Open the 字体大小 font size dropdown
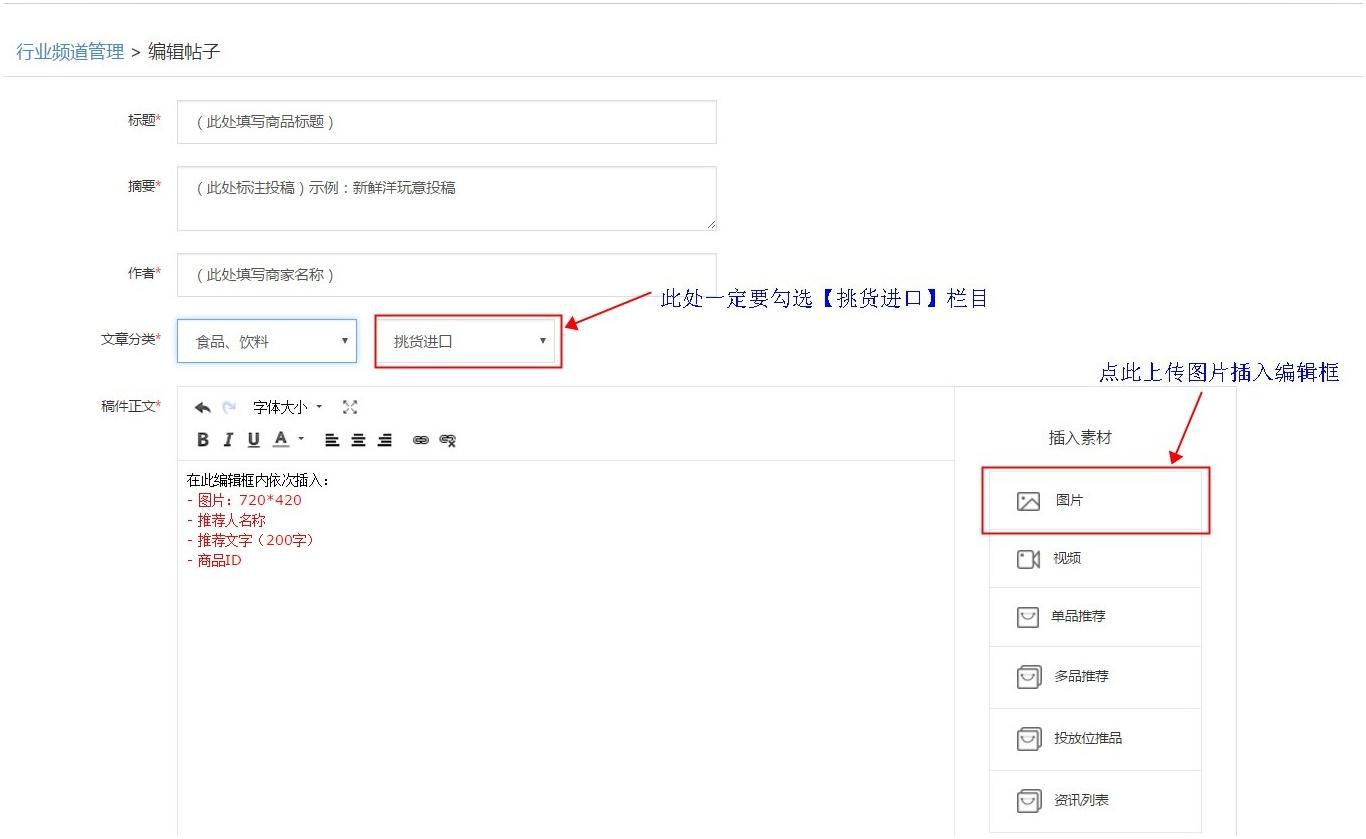 coord(287,407)
